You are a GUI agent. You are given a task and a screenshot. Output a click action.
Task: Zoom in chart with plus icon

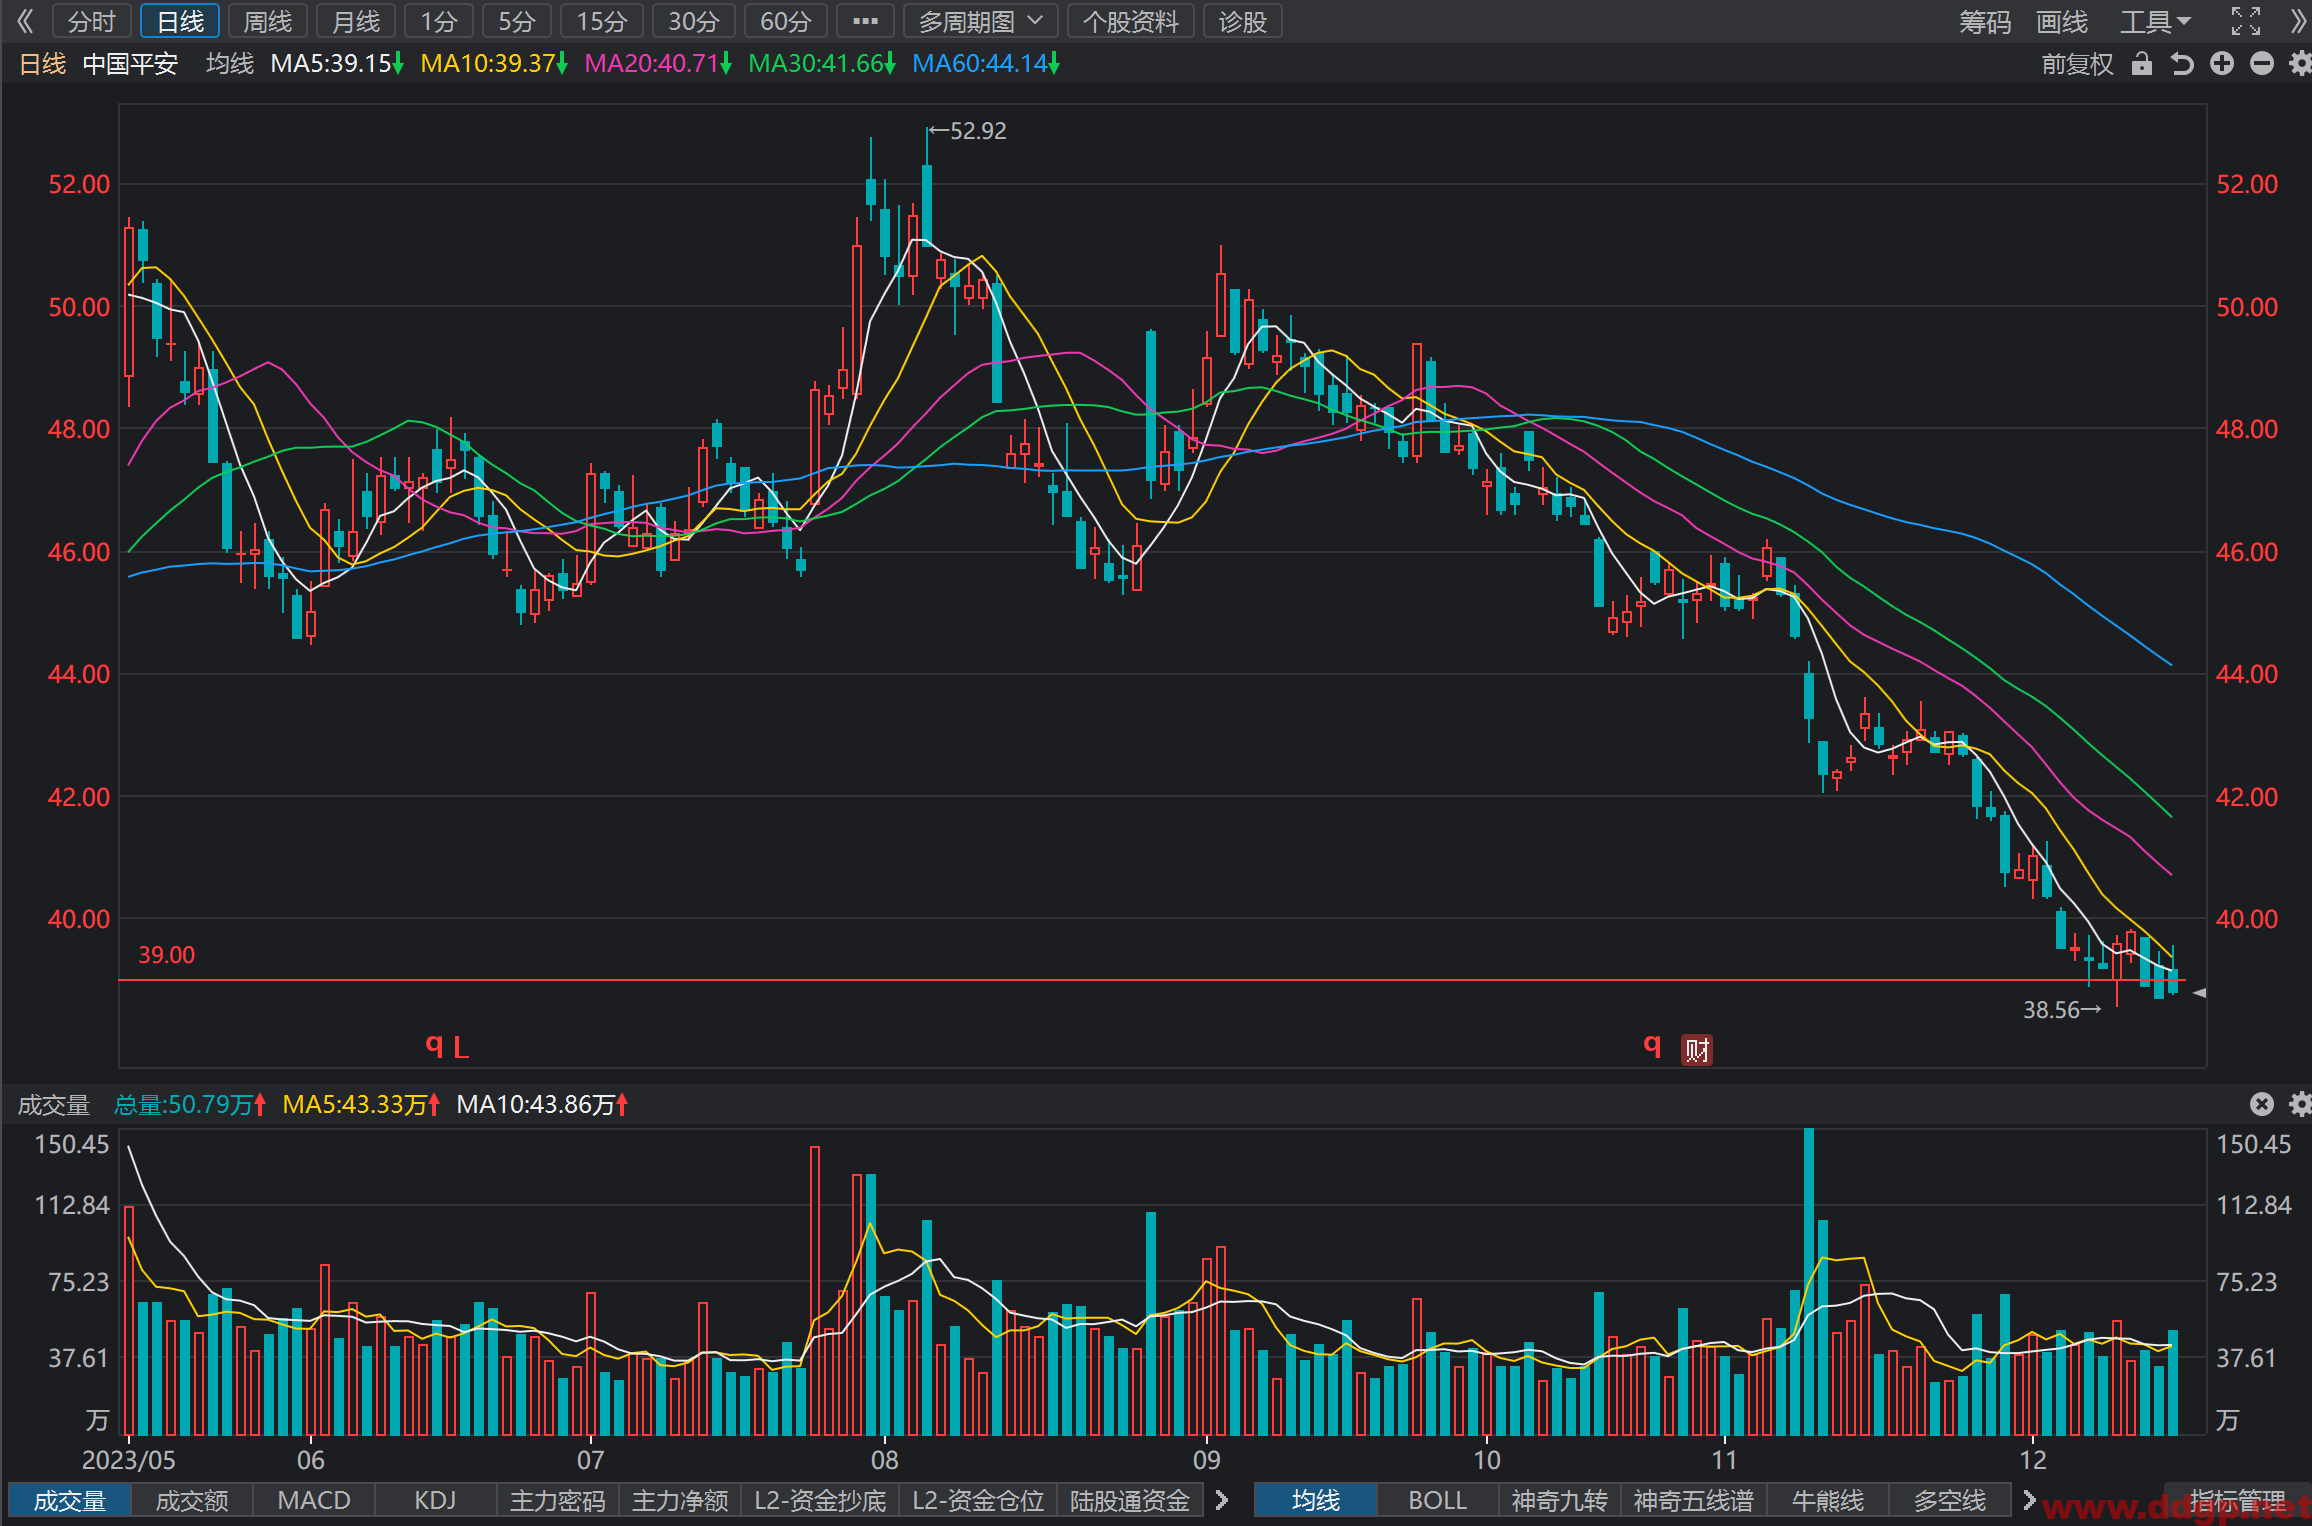point(2222,64)
